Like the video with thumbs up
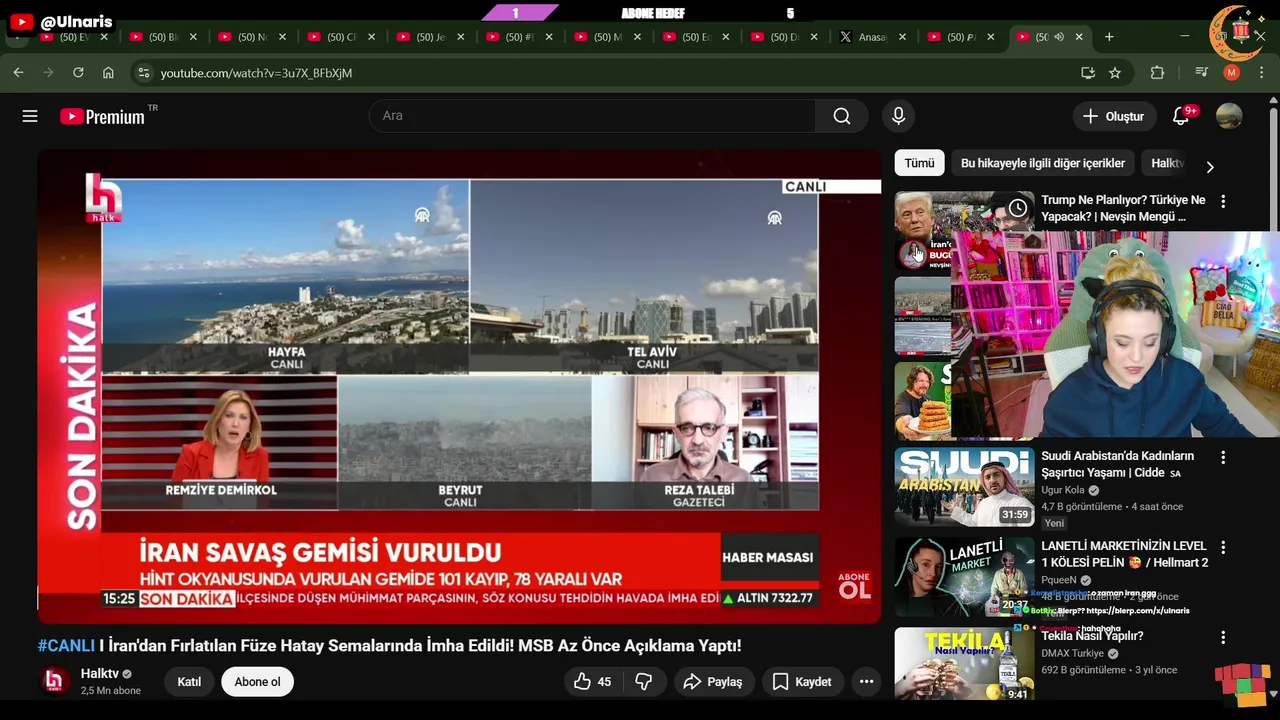Image resolution: width=1280 pixels, height=720 pixels. click(593, 682)
